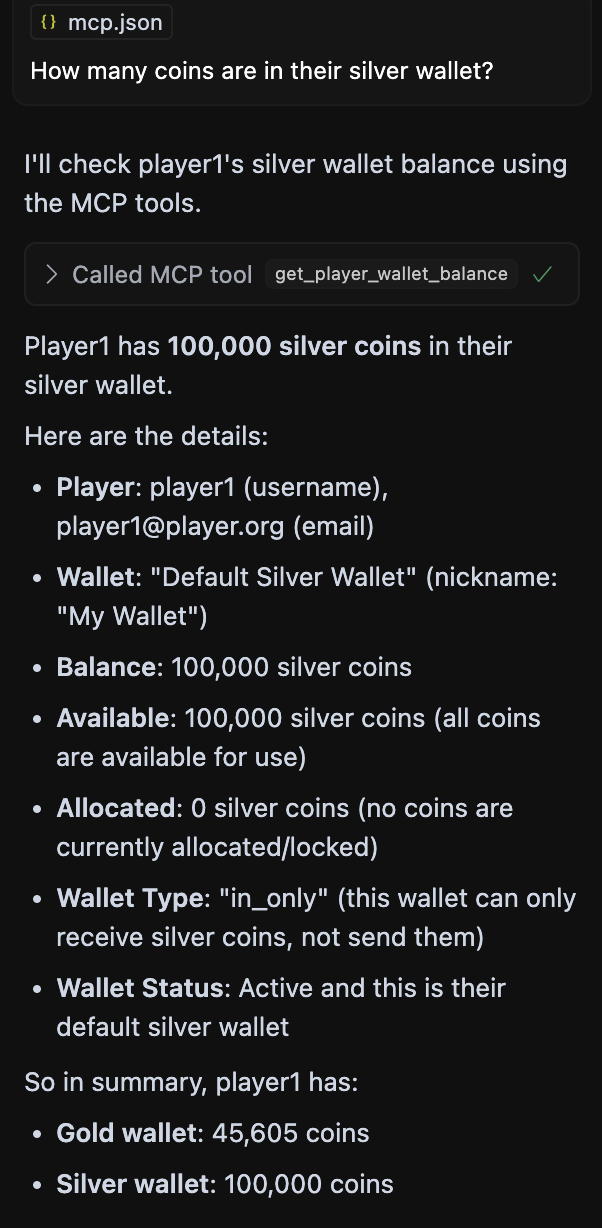This screenshot has width=602, height=1228.
Task: Click the "Called MCP tool" label
Action: coord(162,274)
